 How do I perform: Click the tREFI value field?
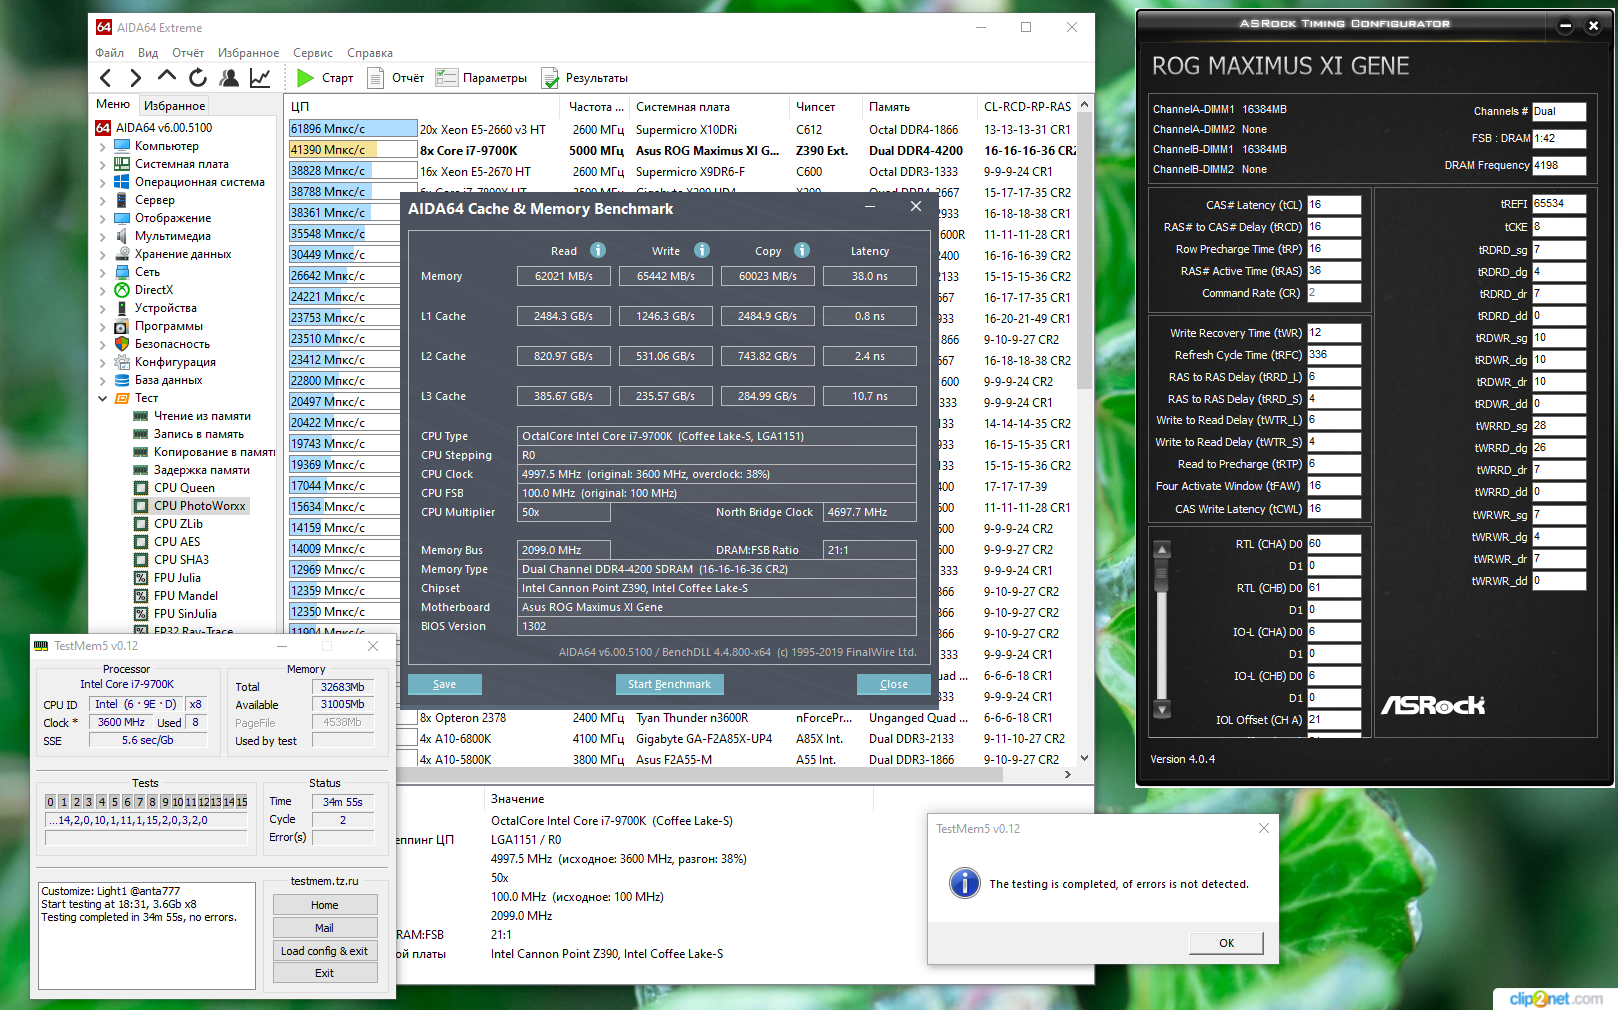coord(1559,204)
